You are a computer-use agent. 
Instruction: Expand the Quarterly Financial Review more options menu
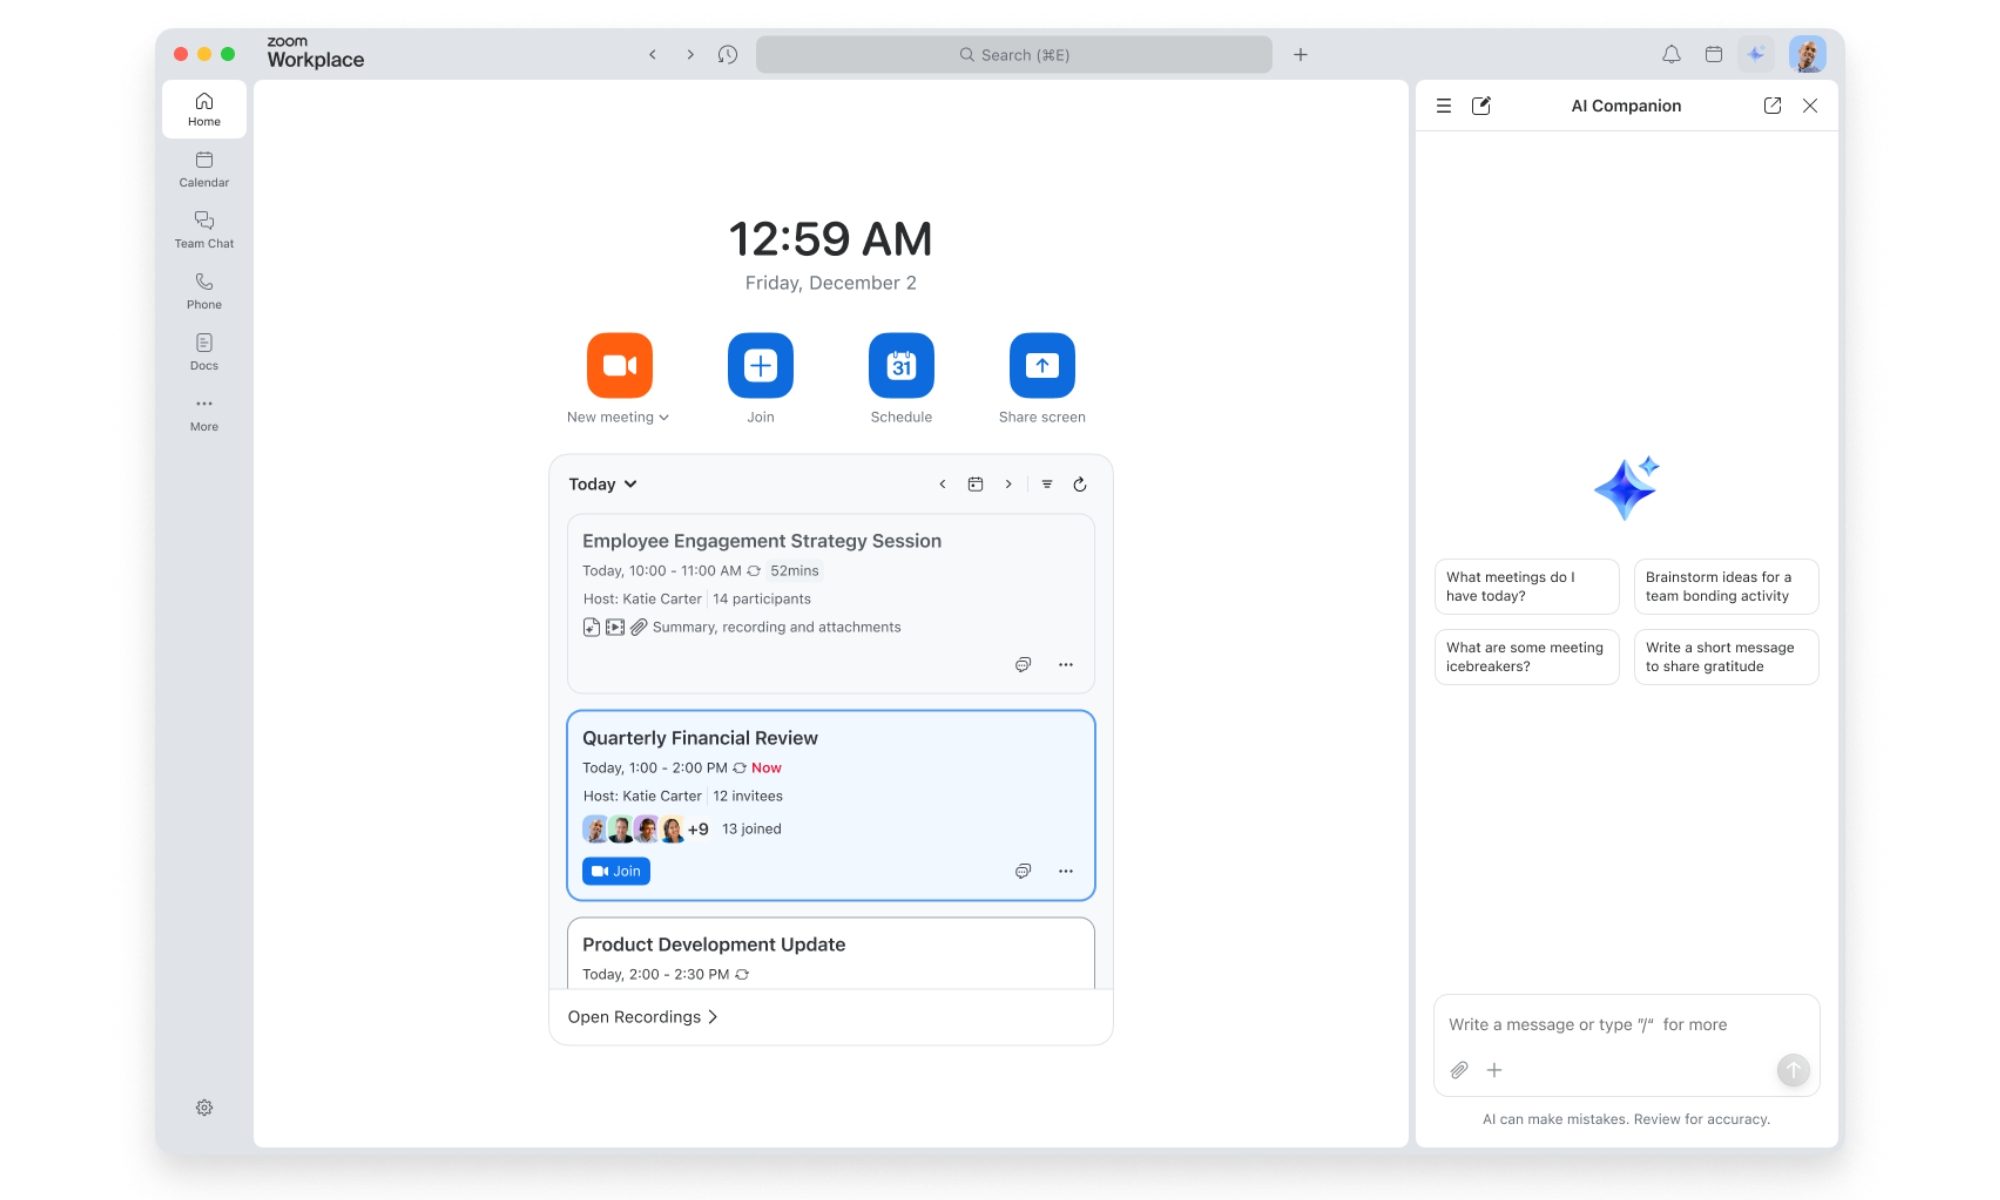click(1065, 871)
